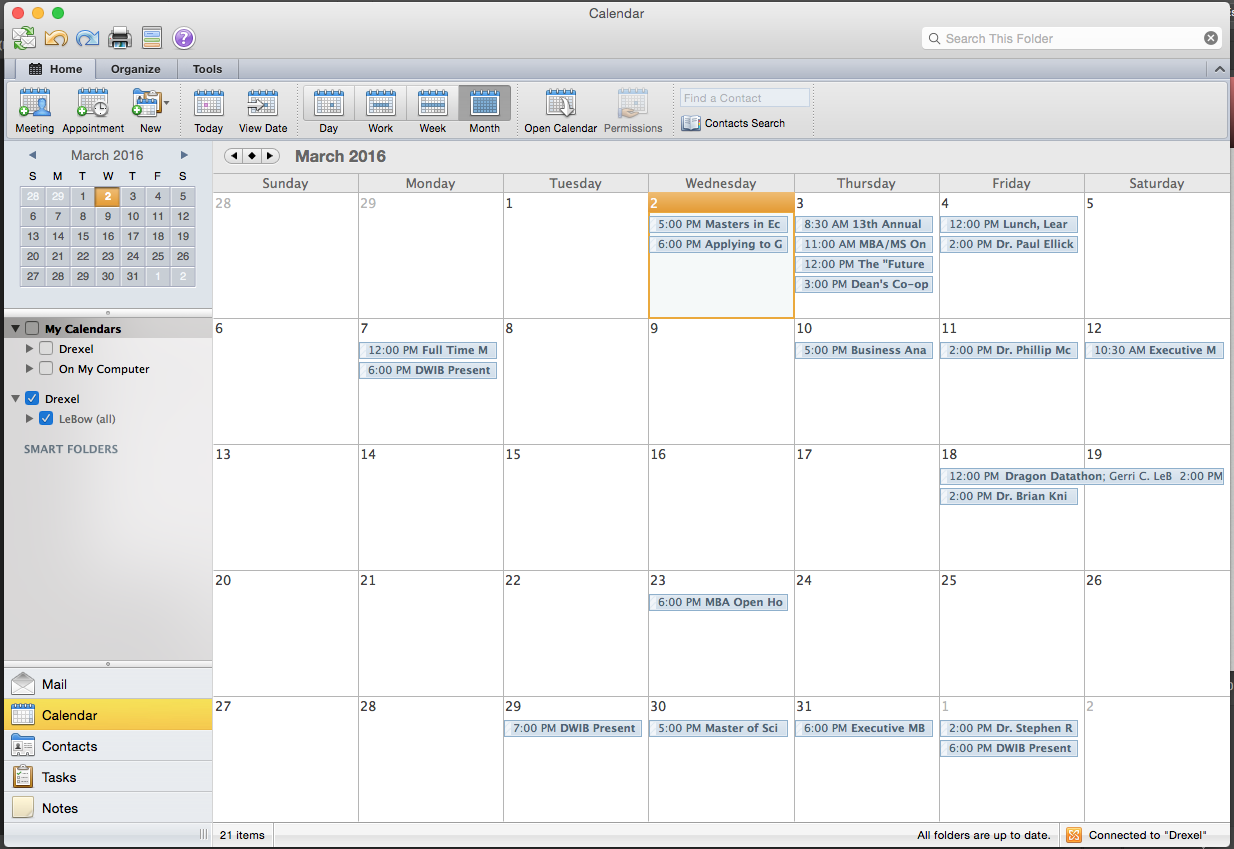Click the Search This Folder field

(x=1072, y=38)
